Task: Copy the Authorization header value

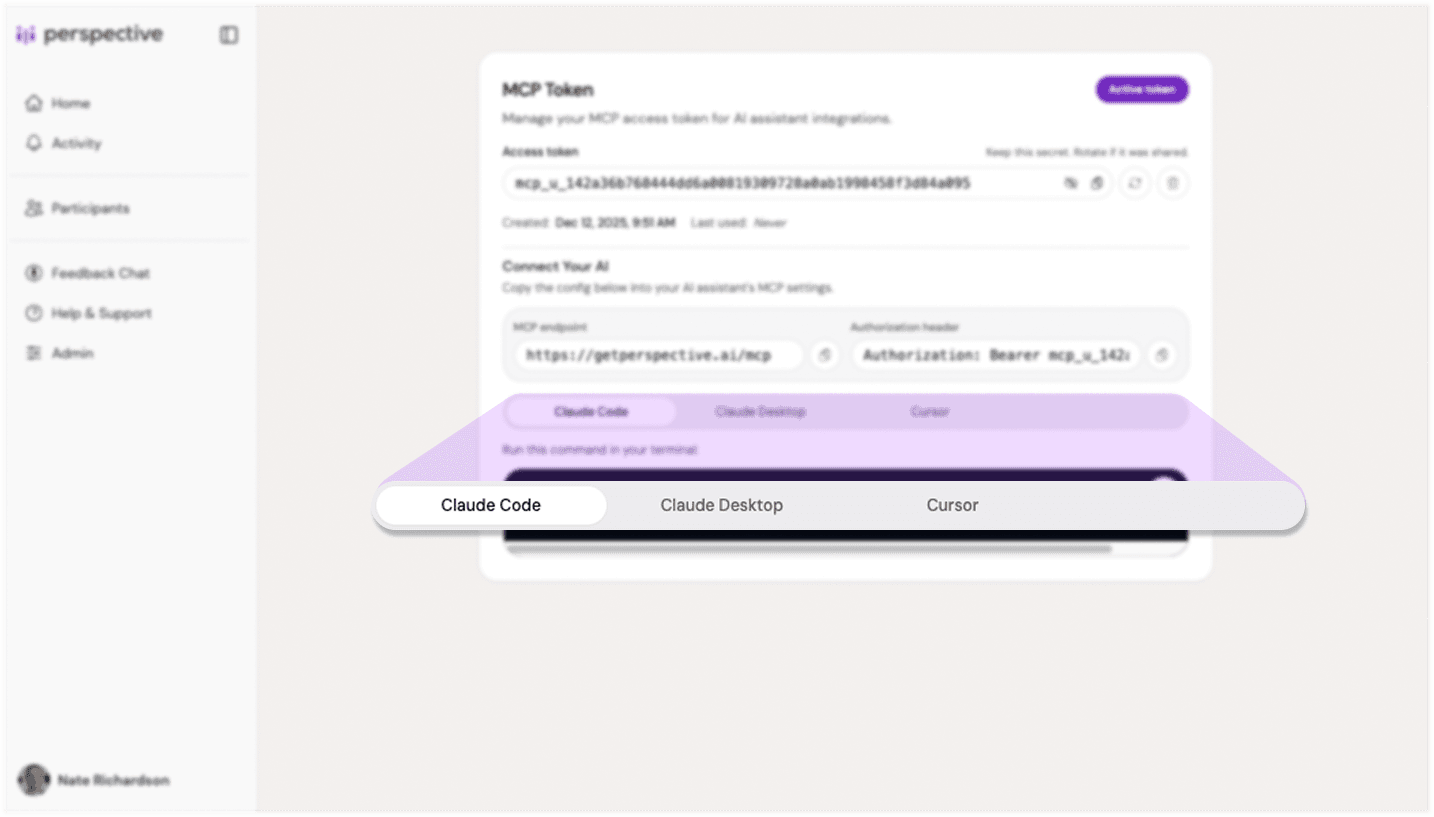Action: point(1161,355)
